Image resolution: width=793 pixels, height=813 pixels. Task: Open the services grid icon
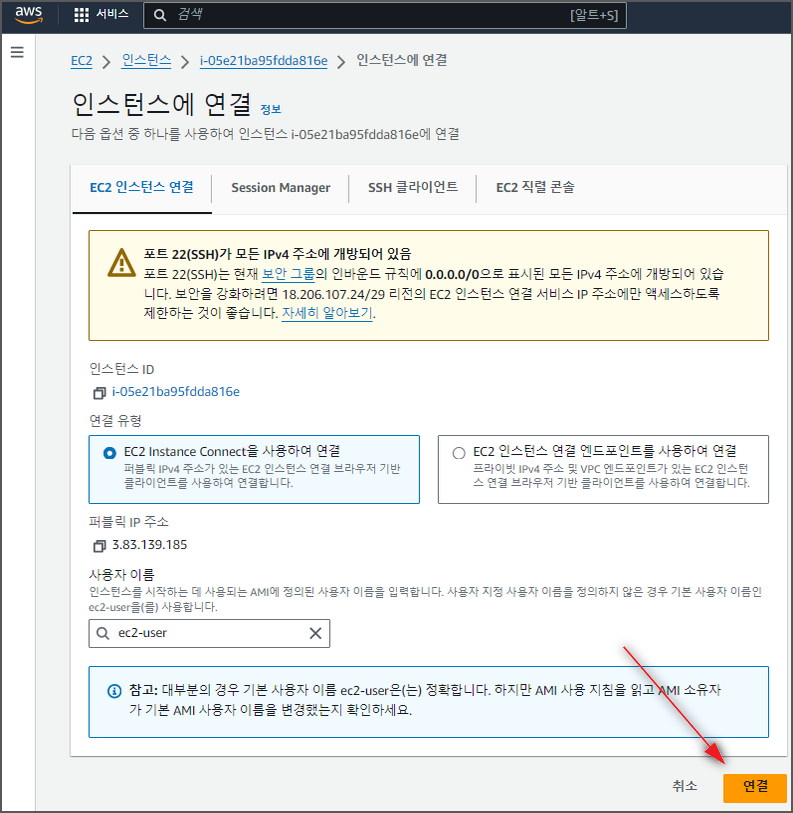[81, 15]
